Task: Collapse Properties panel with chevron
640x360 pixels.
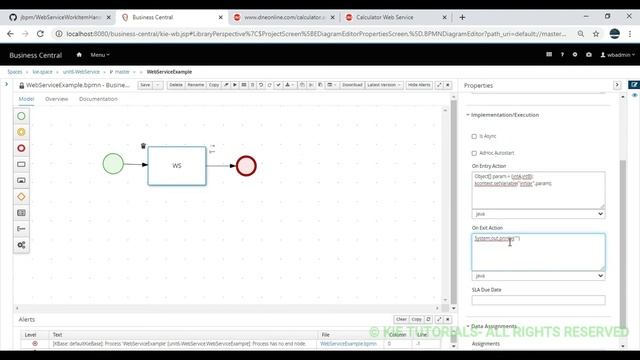Action: click(x=617, y=85)
